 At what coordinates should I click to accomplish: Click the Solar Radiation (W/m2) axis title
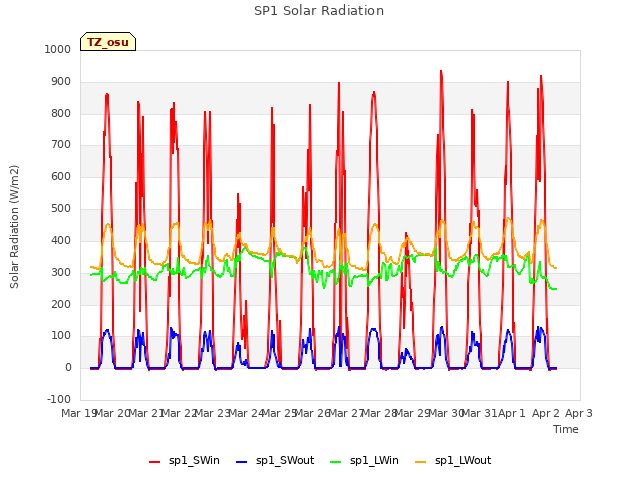[14, 227]
